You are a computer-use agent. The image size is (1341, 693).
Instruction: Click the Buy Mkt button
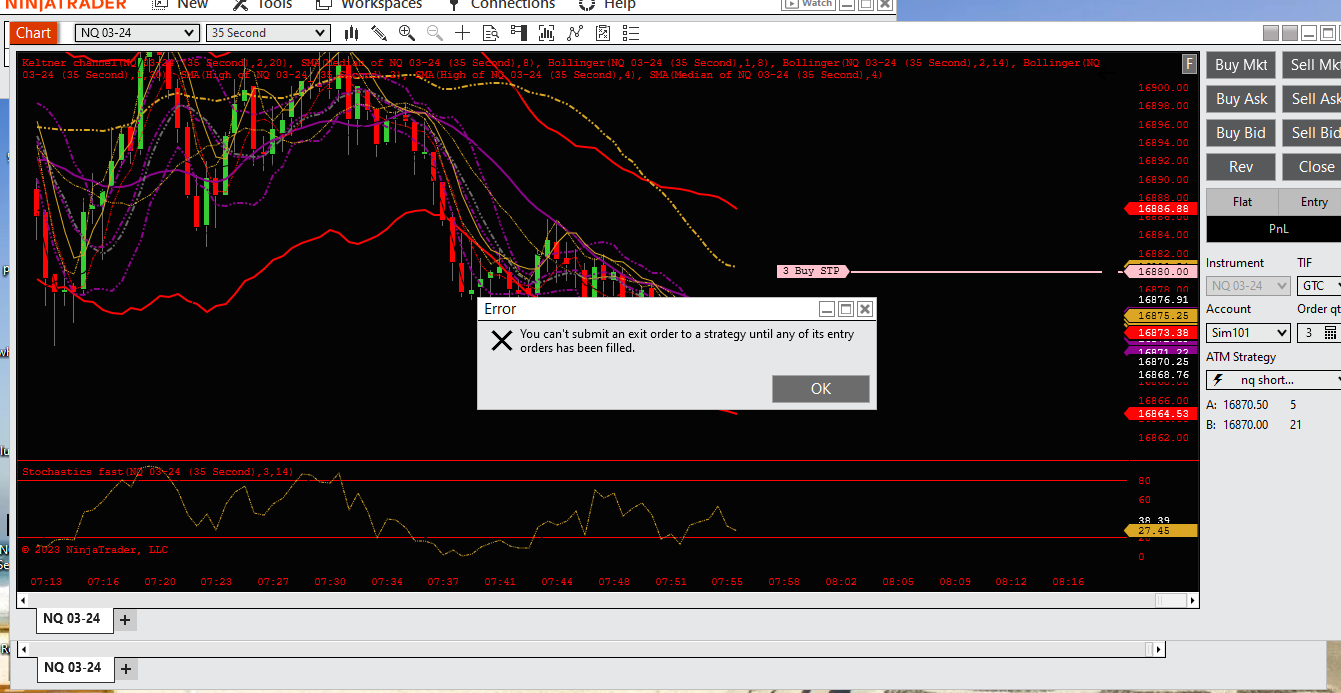tap(1241, 65)
